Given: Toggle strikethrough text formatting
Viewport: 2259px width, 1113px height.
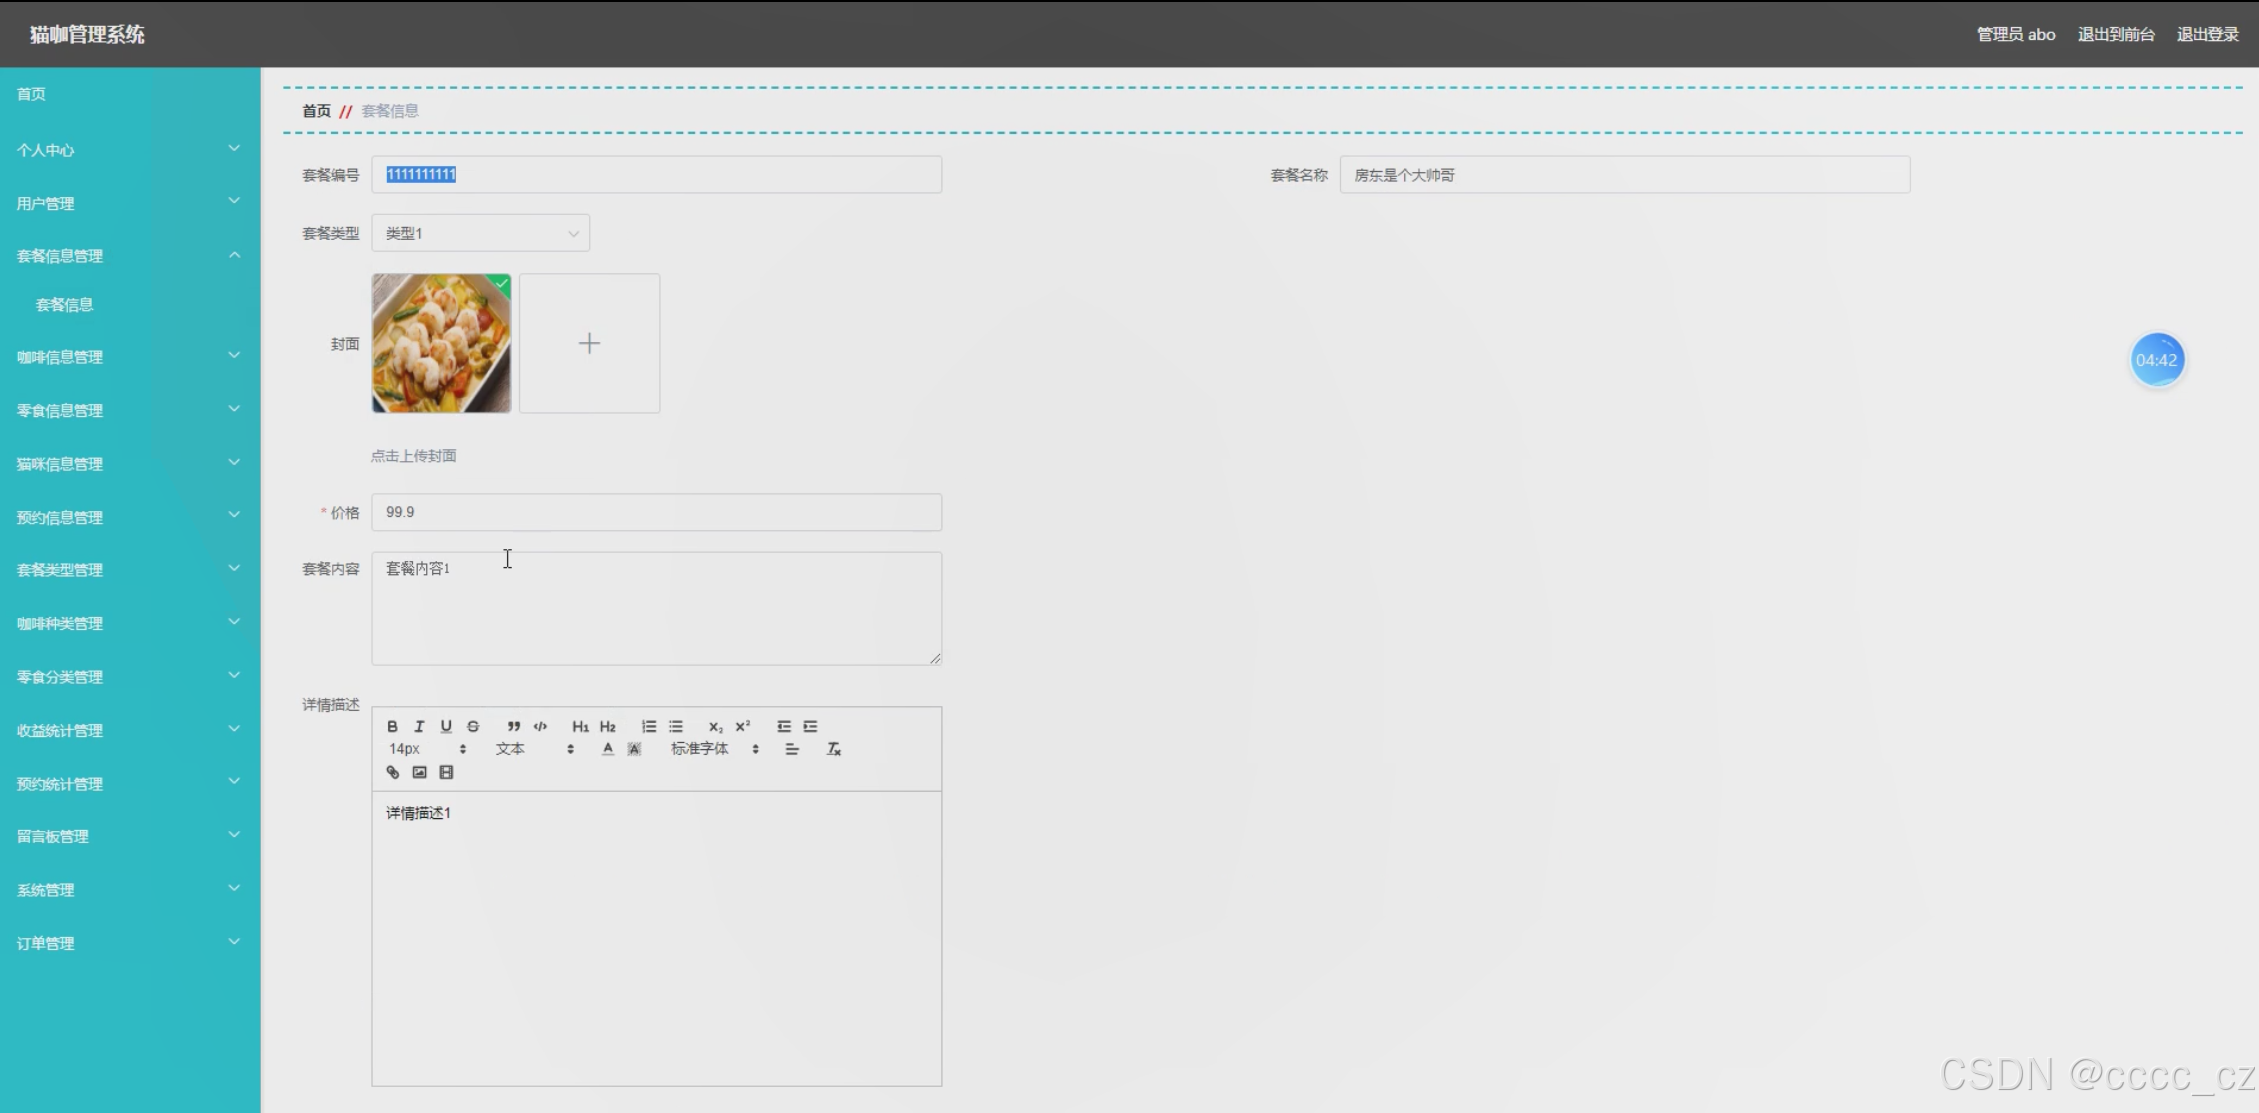Looking at the screenshot, I should [x=473, y=726].
